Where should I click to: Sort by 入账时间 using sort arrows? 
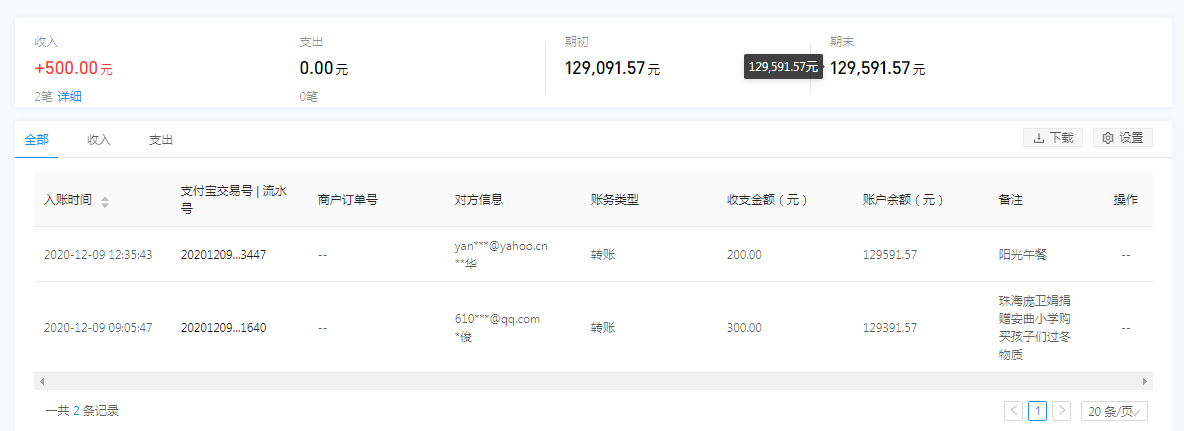click(x=105, y=201)
